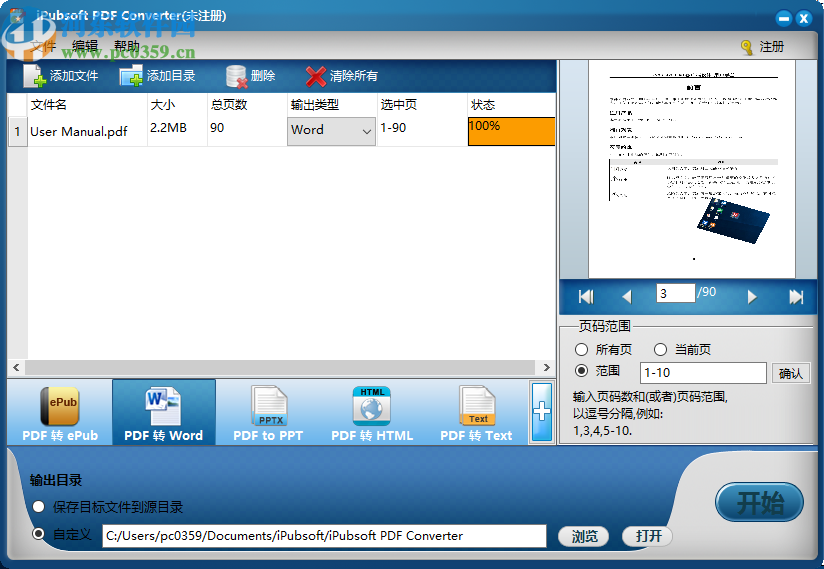The image size is (824, 569).
Task: Click the red X Clear All icon
Action: coord(315,76)
